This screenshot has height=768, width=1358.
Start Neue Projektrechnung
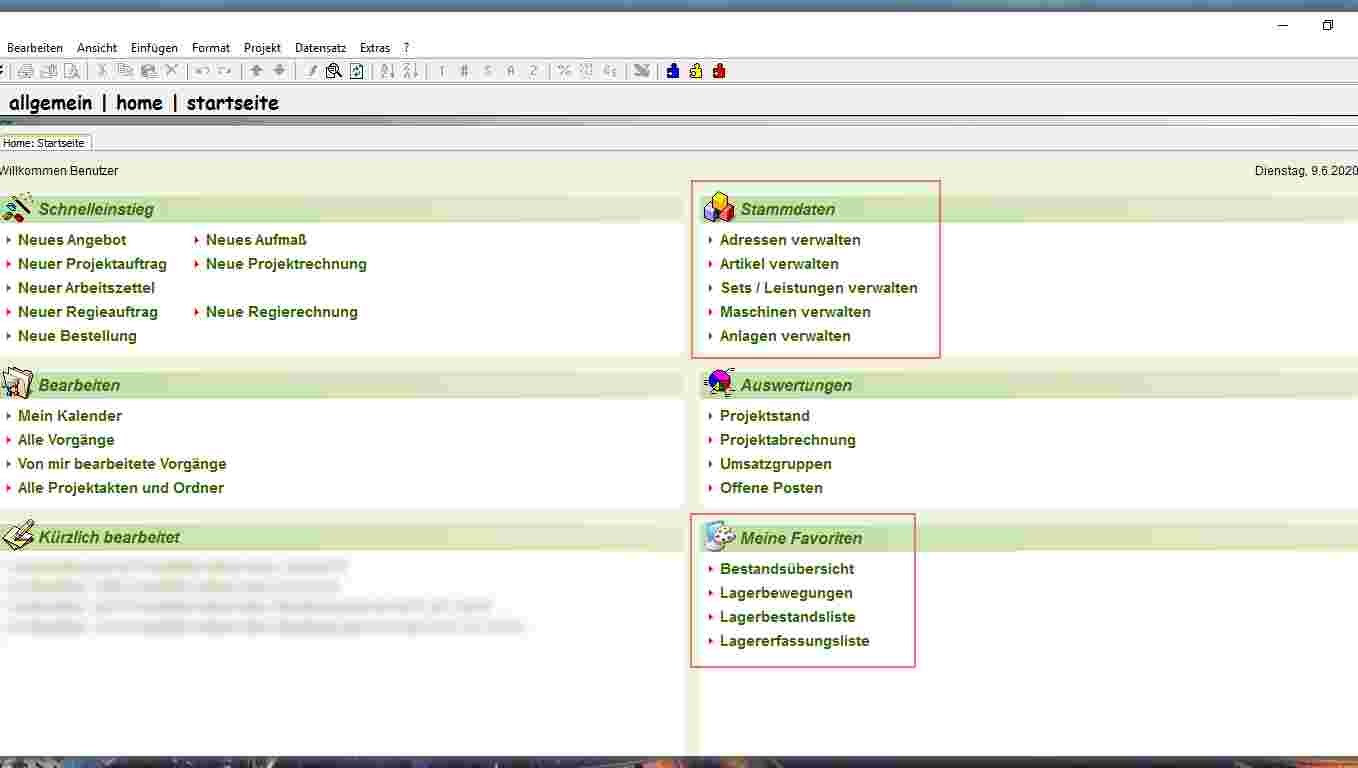(286, 264)
